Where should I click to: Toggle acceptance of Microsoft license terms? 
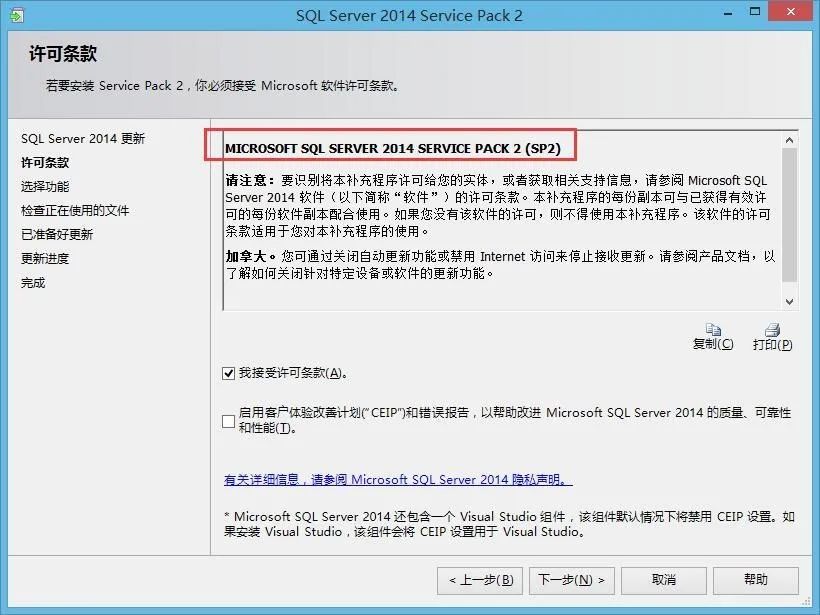tap(228, 371)
